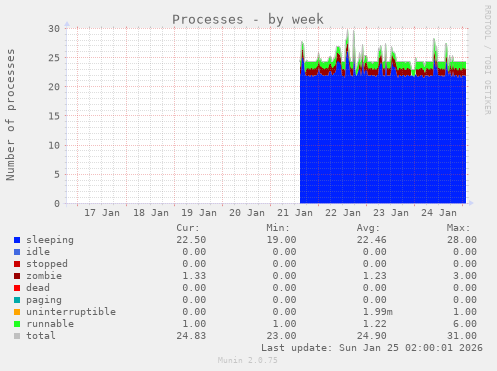The height and width of the screenshot is (371, 497).
Task: Click total maximum value 31.00
Action: point(462,336)
